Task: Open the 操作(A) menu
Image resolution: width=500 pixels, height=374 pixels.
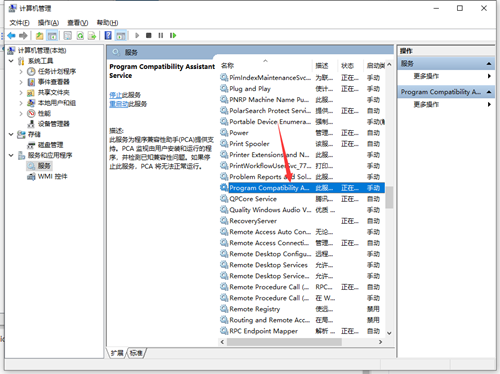Action: pyautogui.click(x=48, y=23)
